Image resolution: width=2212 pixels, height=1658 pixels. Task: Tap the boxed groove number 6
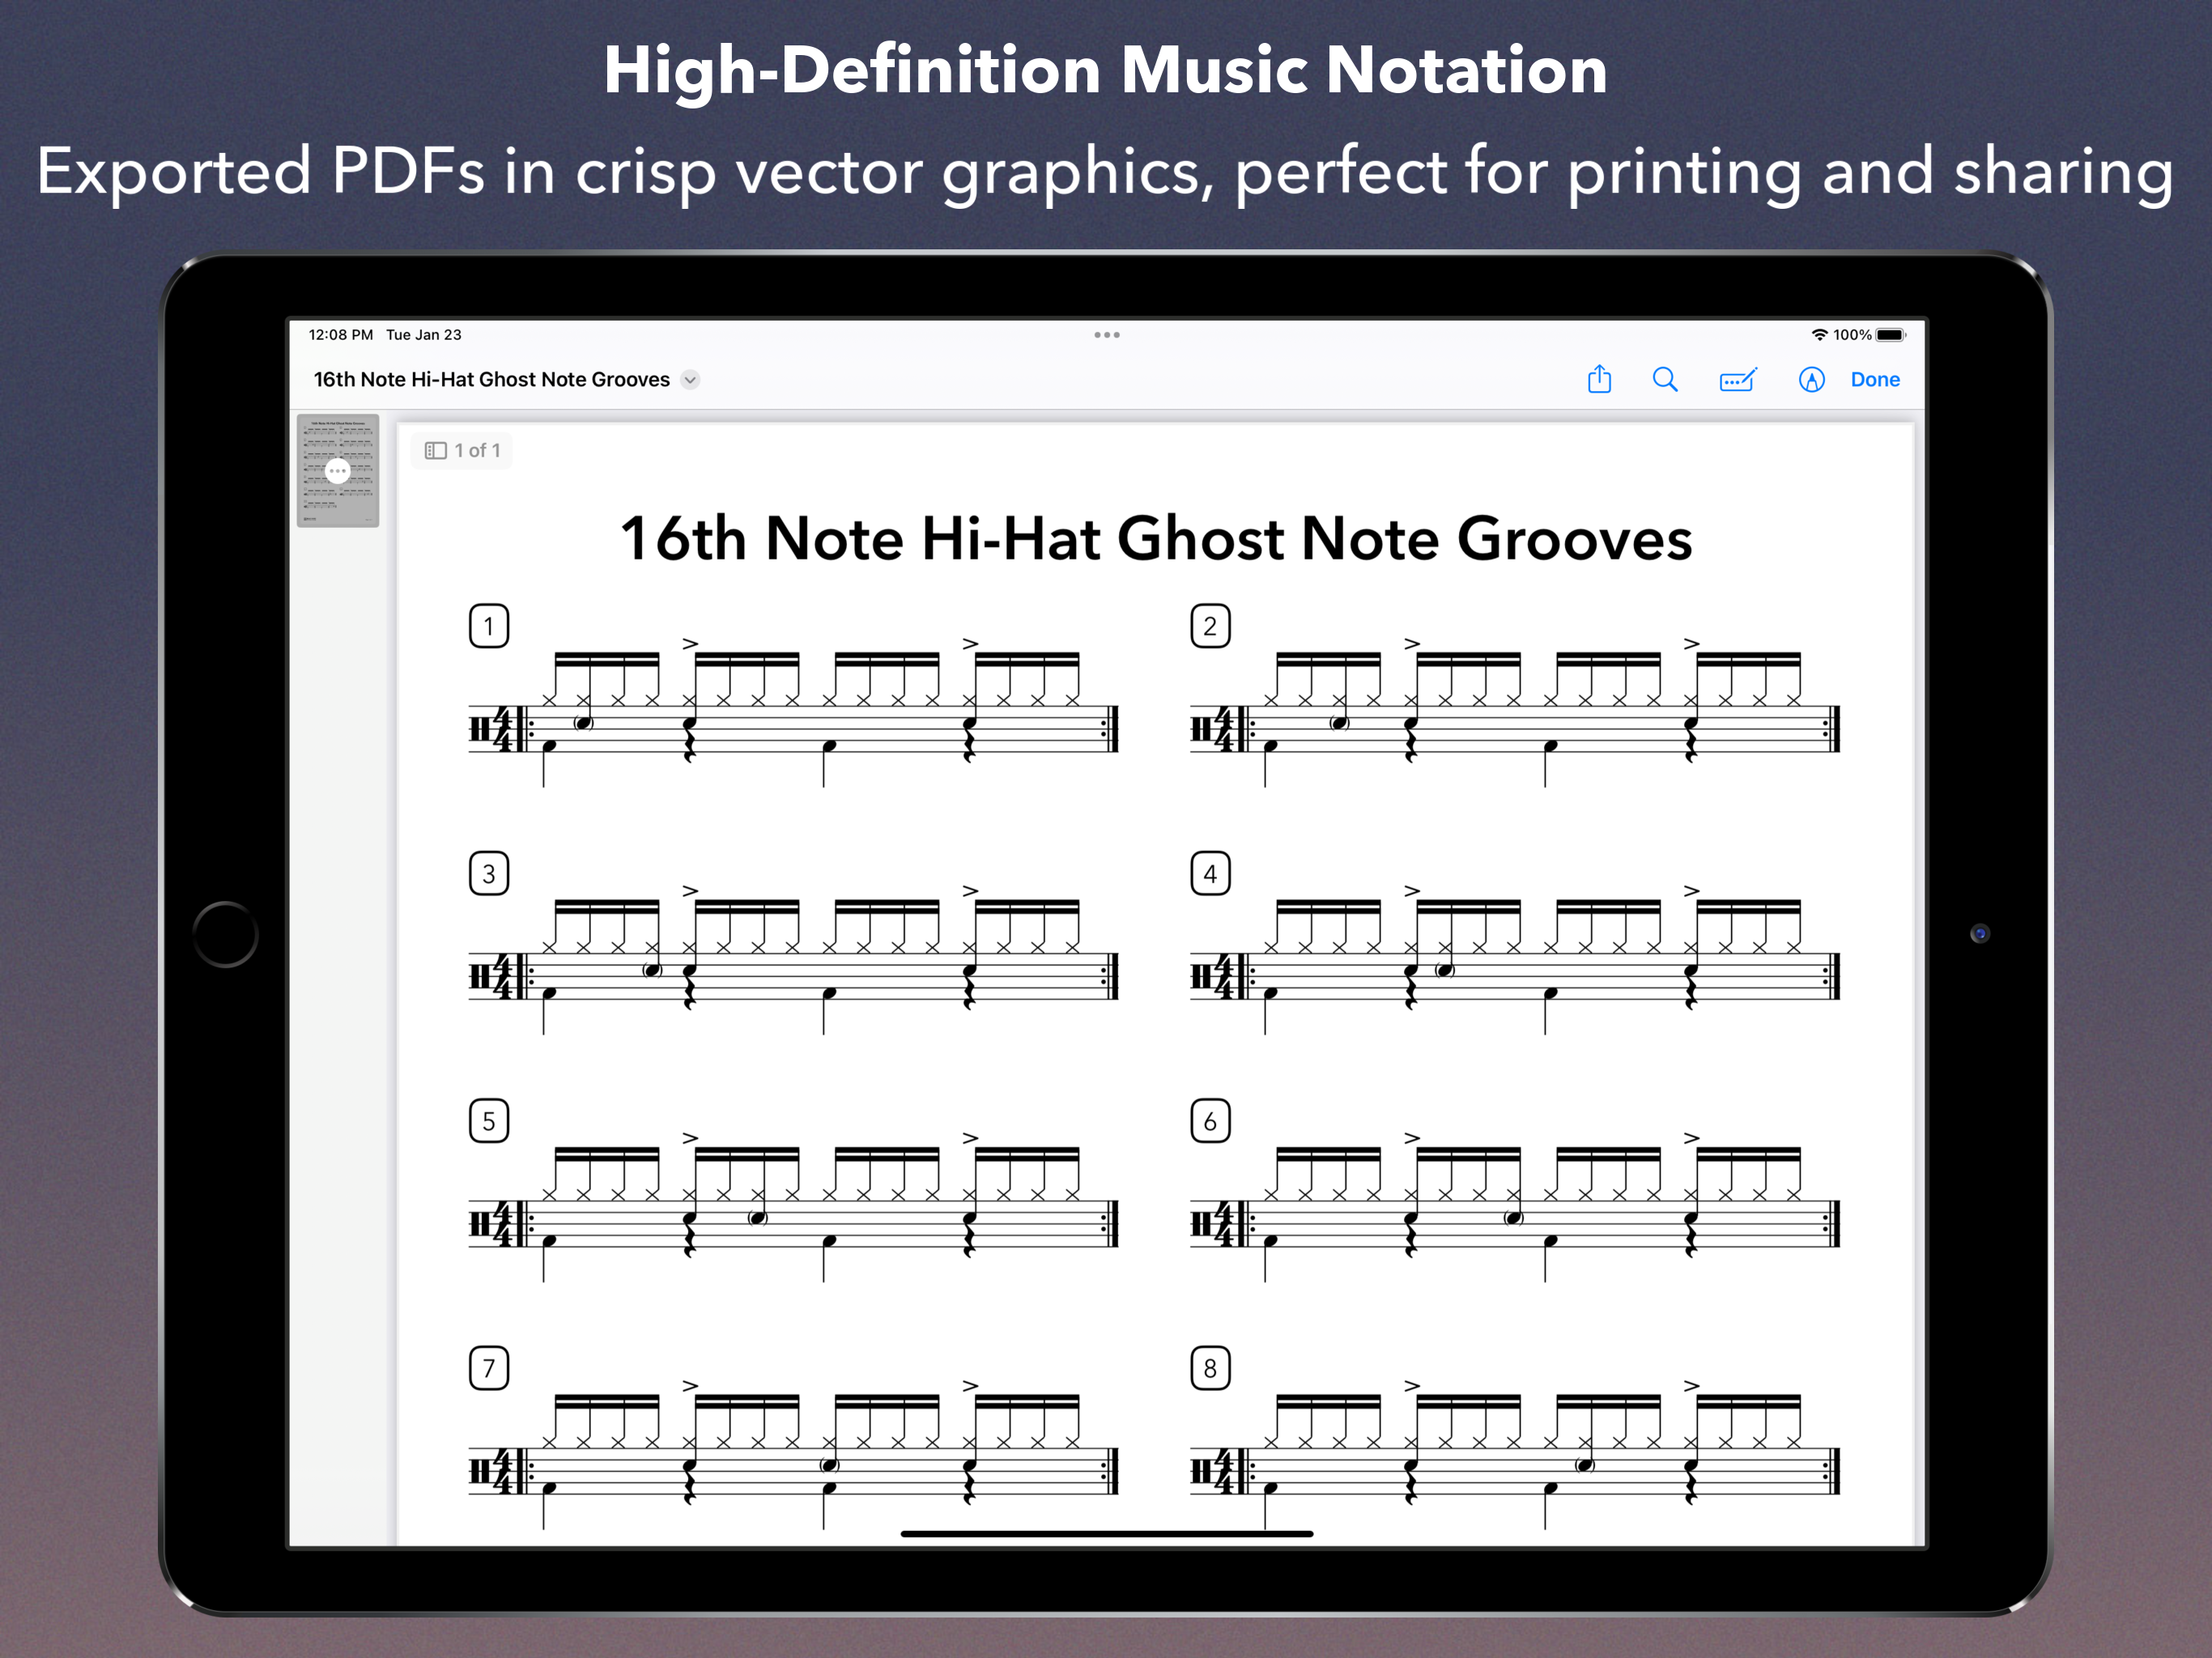(x=1210, y=1121)
